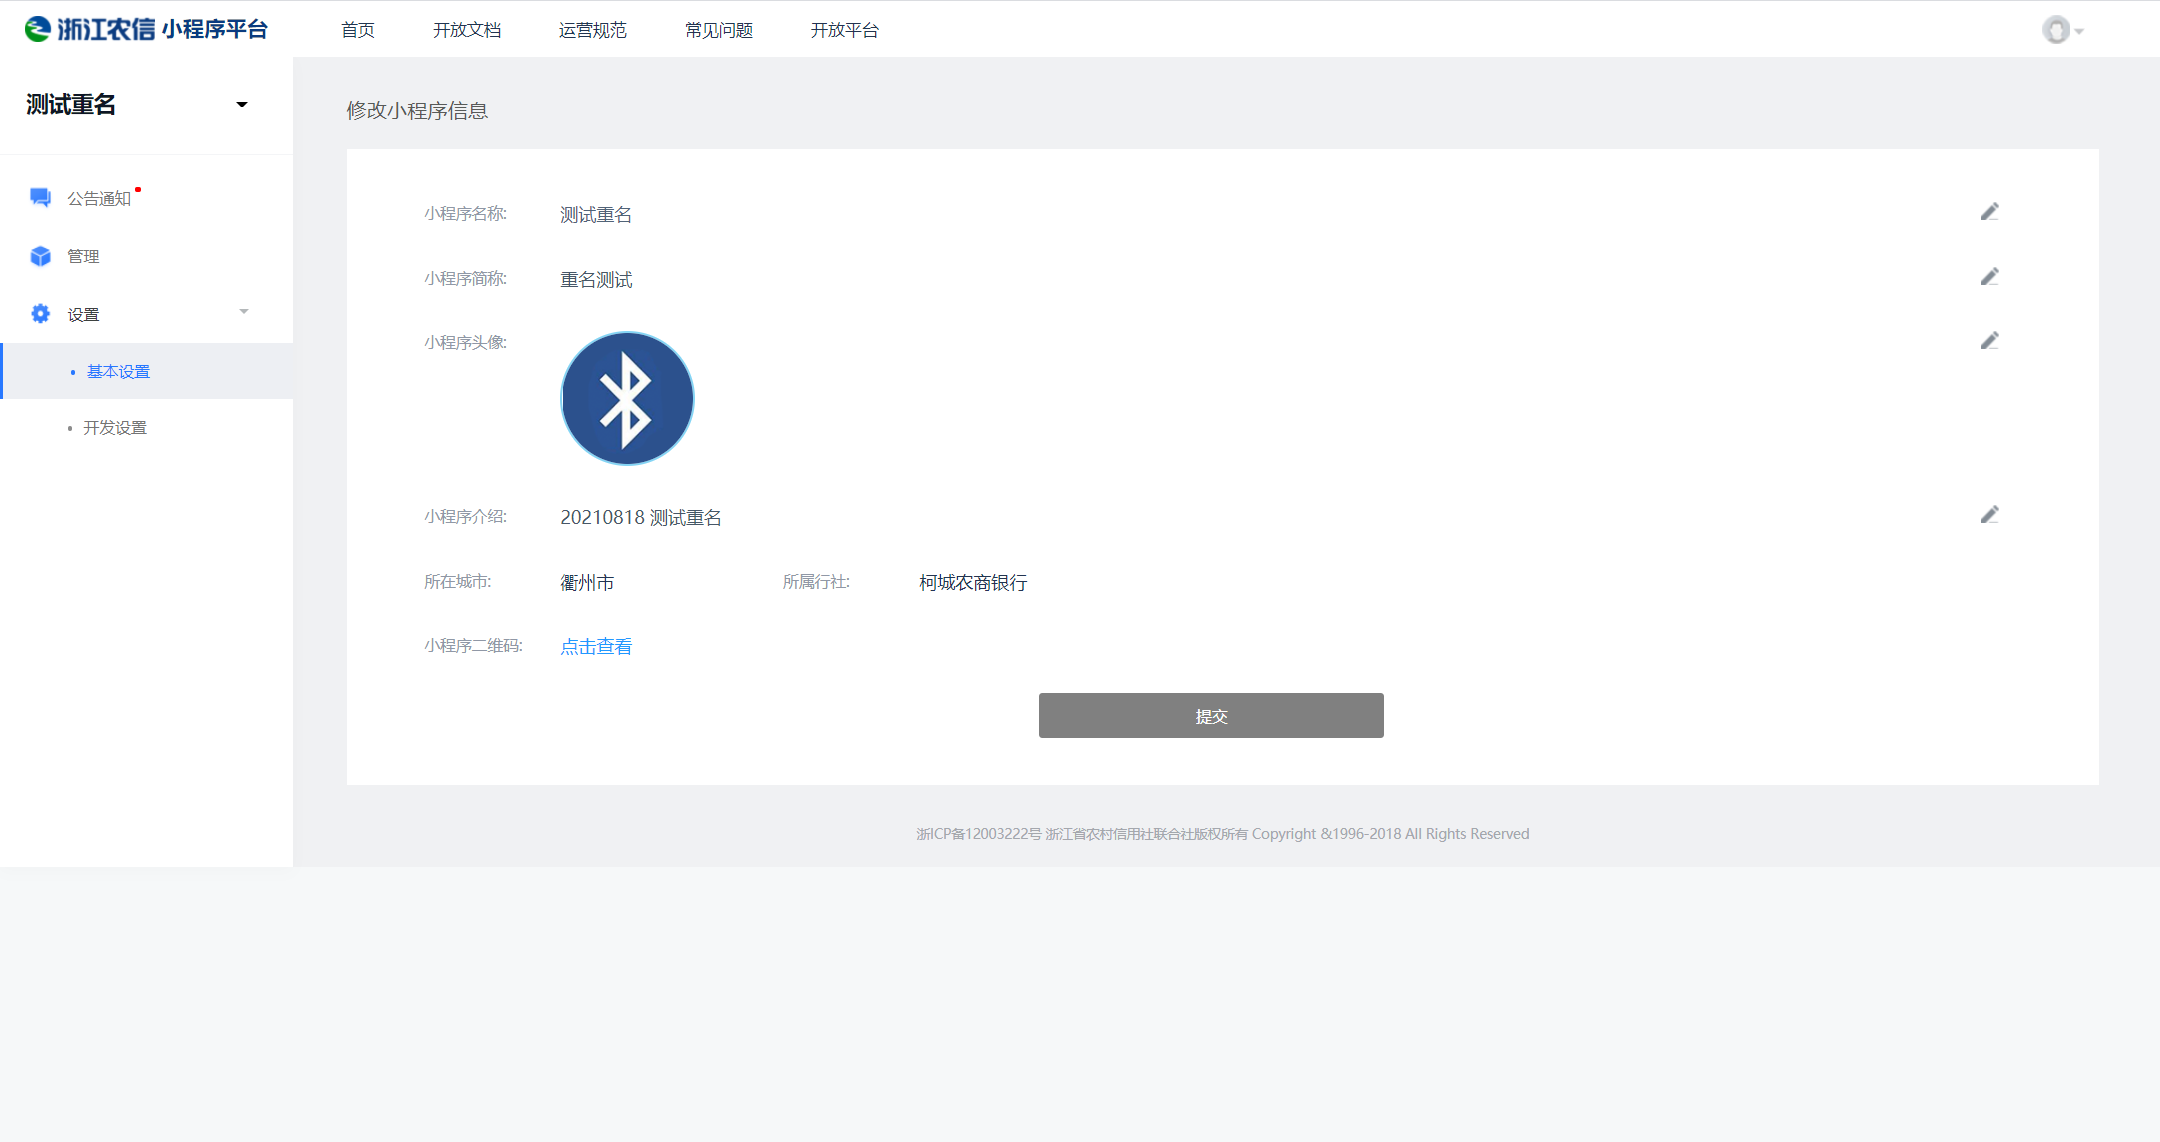Screen dimensions: 2160x1142
Task: Click the 管理 cube icon in sidebar
Action: click(x=40, y=256)
